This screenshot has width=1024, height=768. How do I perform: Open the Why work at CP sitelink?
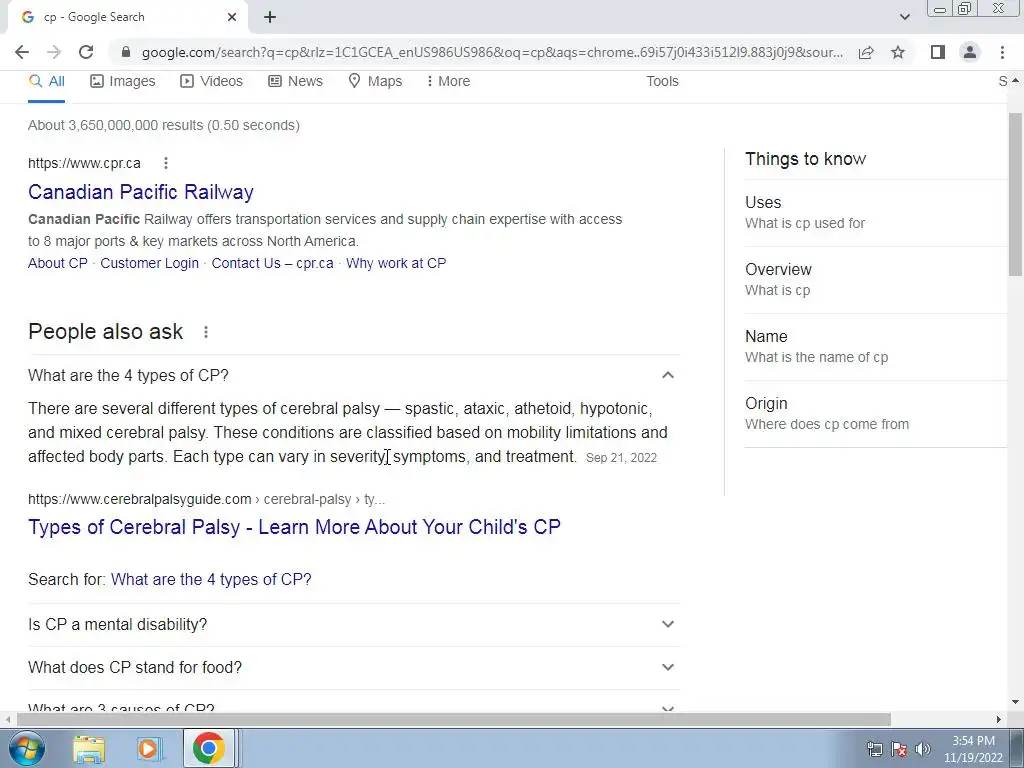tap(396, 263)
